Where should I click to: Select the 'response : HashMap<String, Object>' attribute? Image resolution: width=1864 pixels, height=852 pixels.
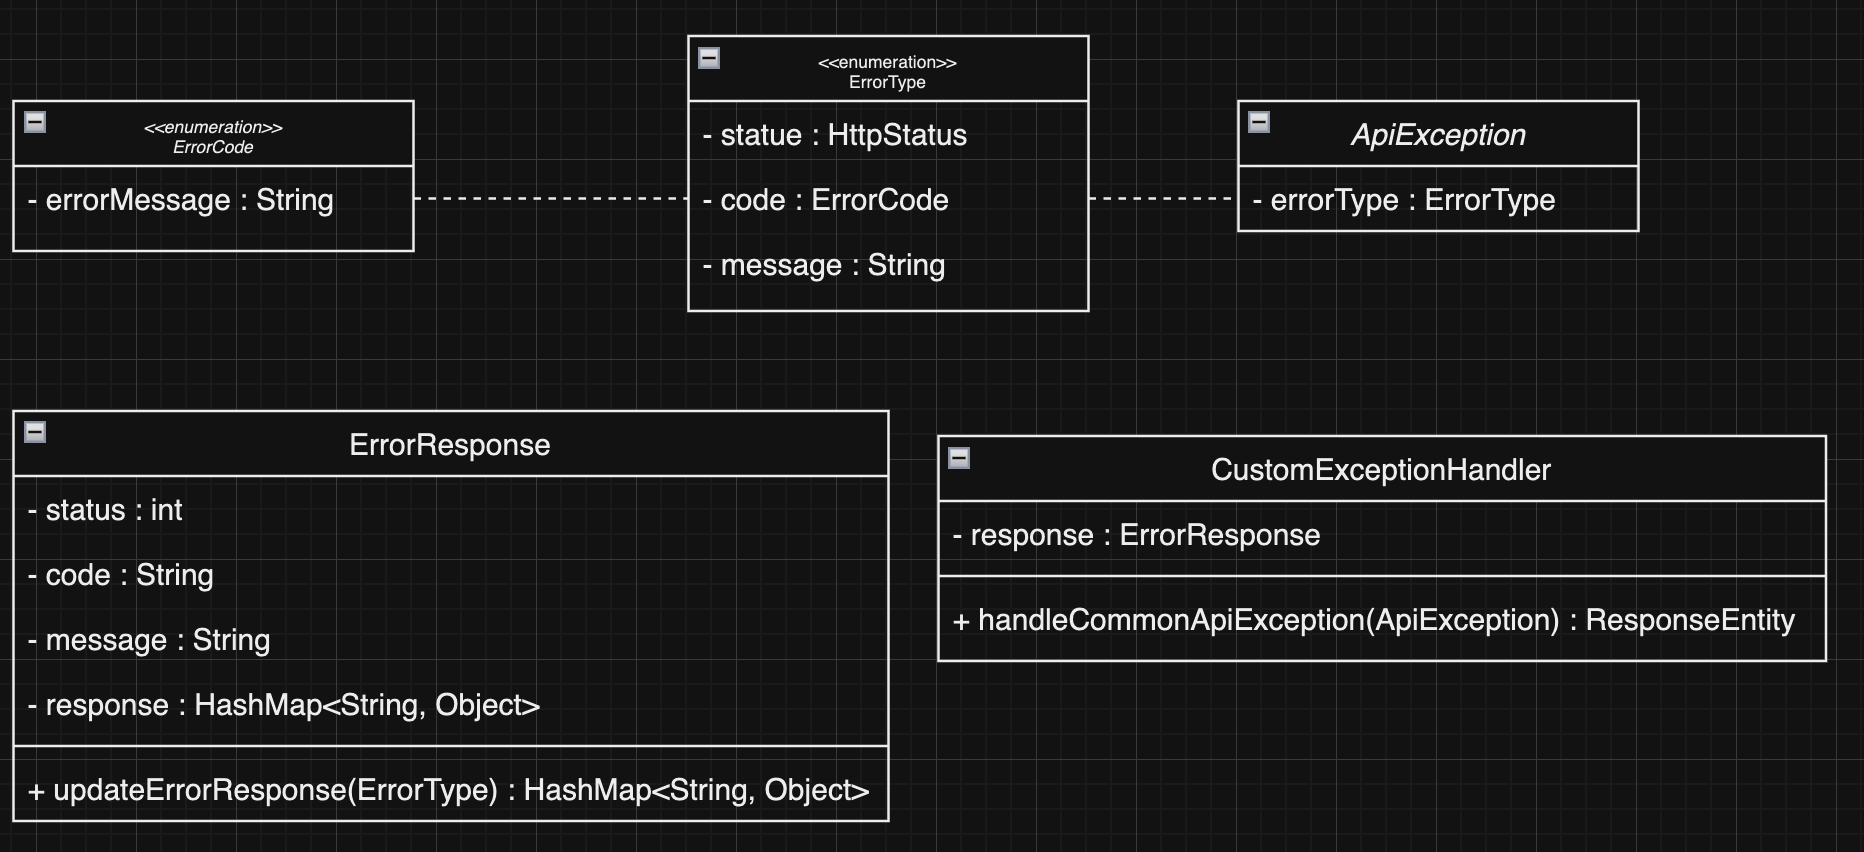tap(284, 705)
